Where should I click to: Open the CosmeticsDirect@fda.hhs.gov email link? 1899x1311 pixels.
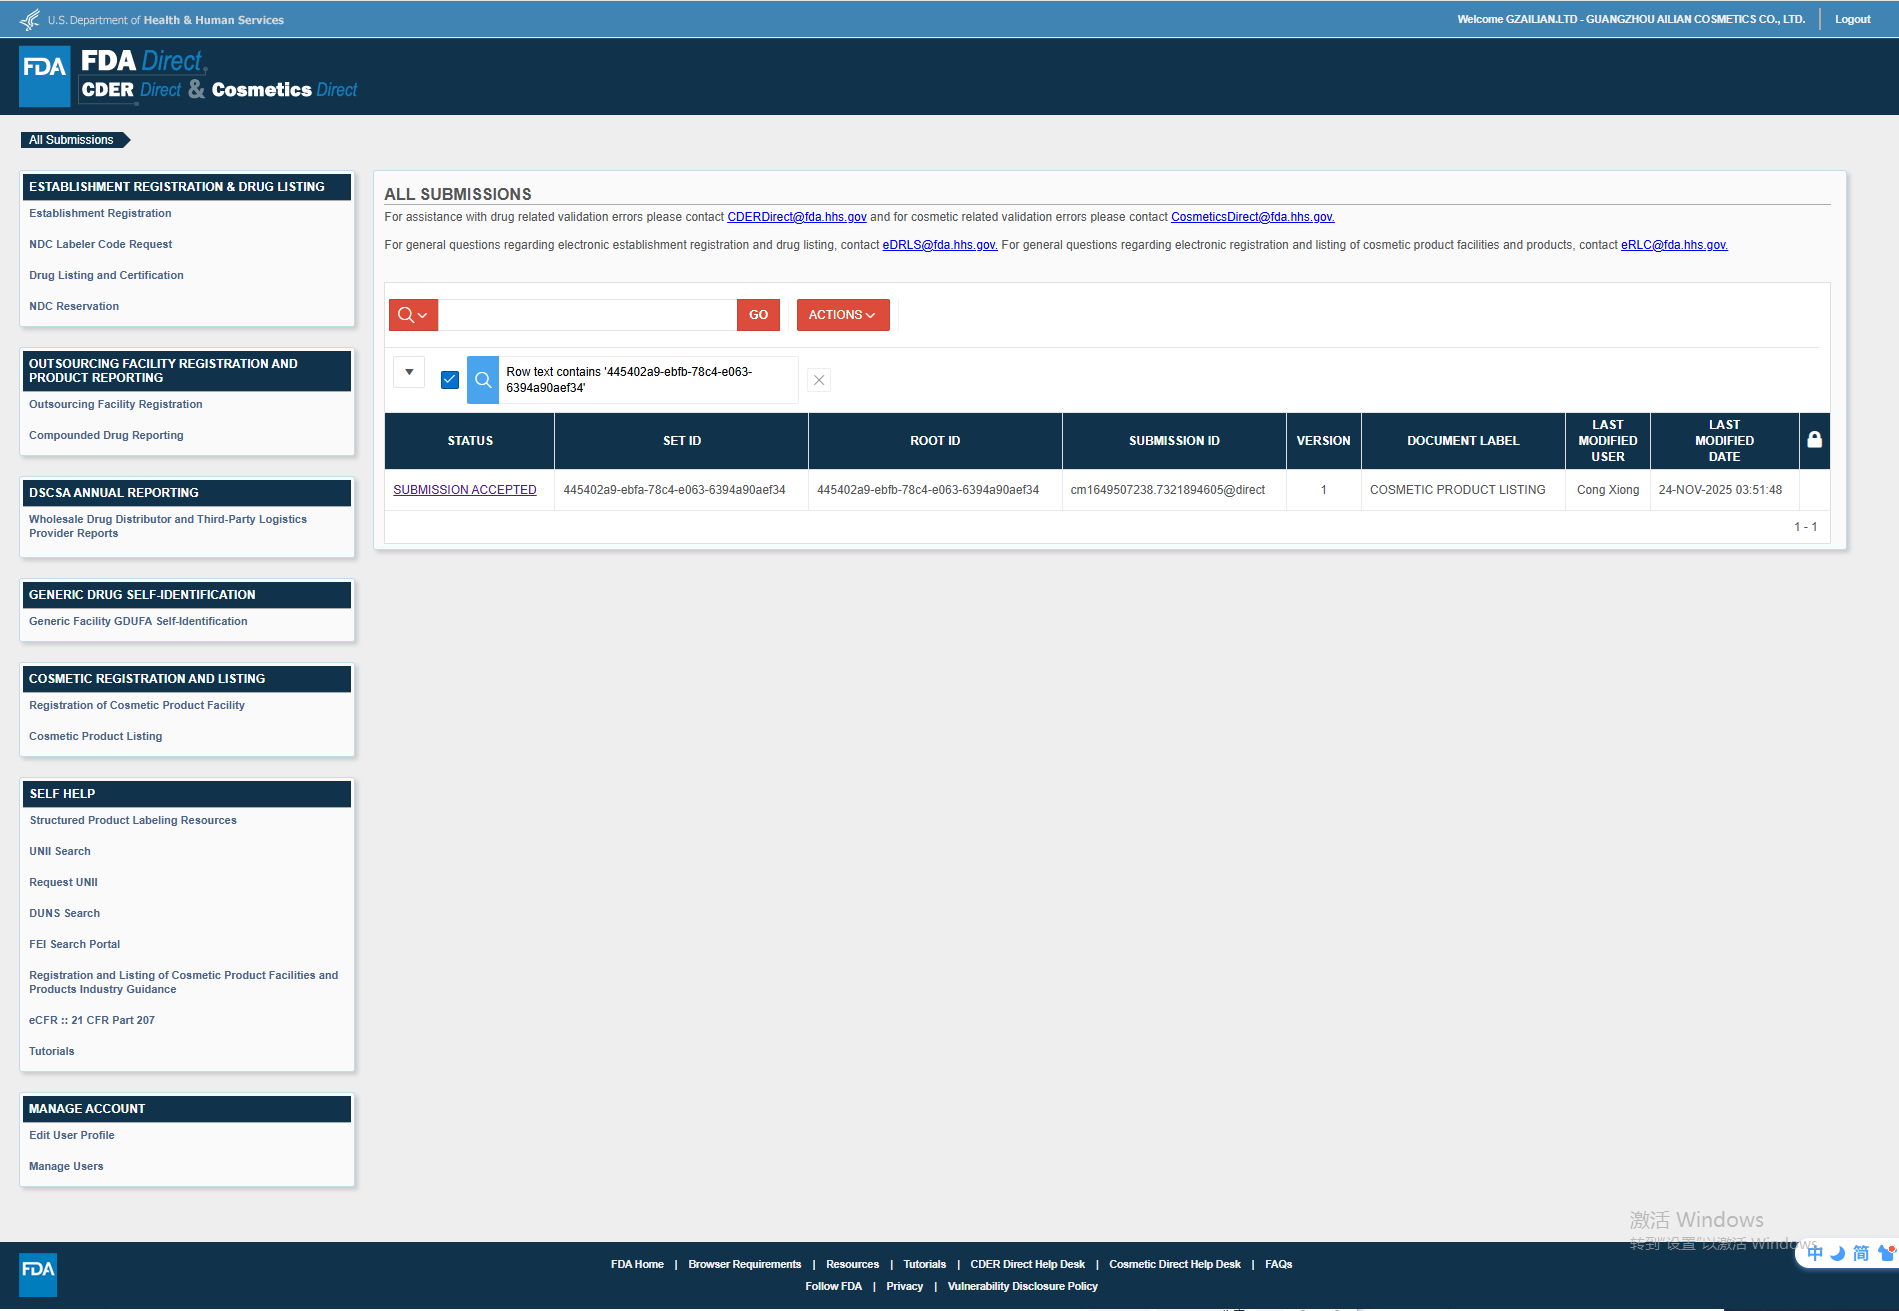[x=1252, y=217]
